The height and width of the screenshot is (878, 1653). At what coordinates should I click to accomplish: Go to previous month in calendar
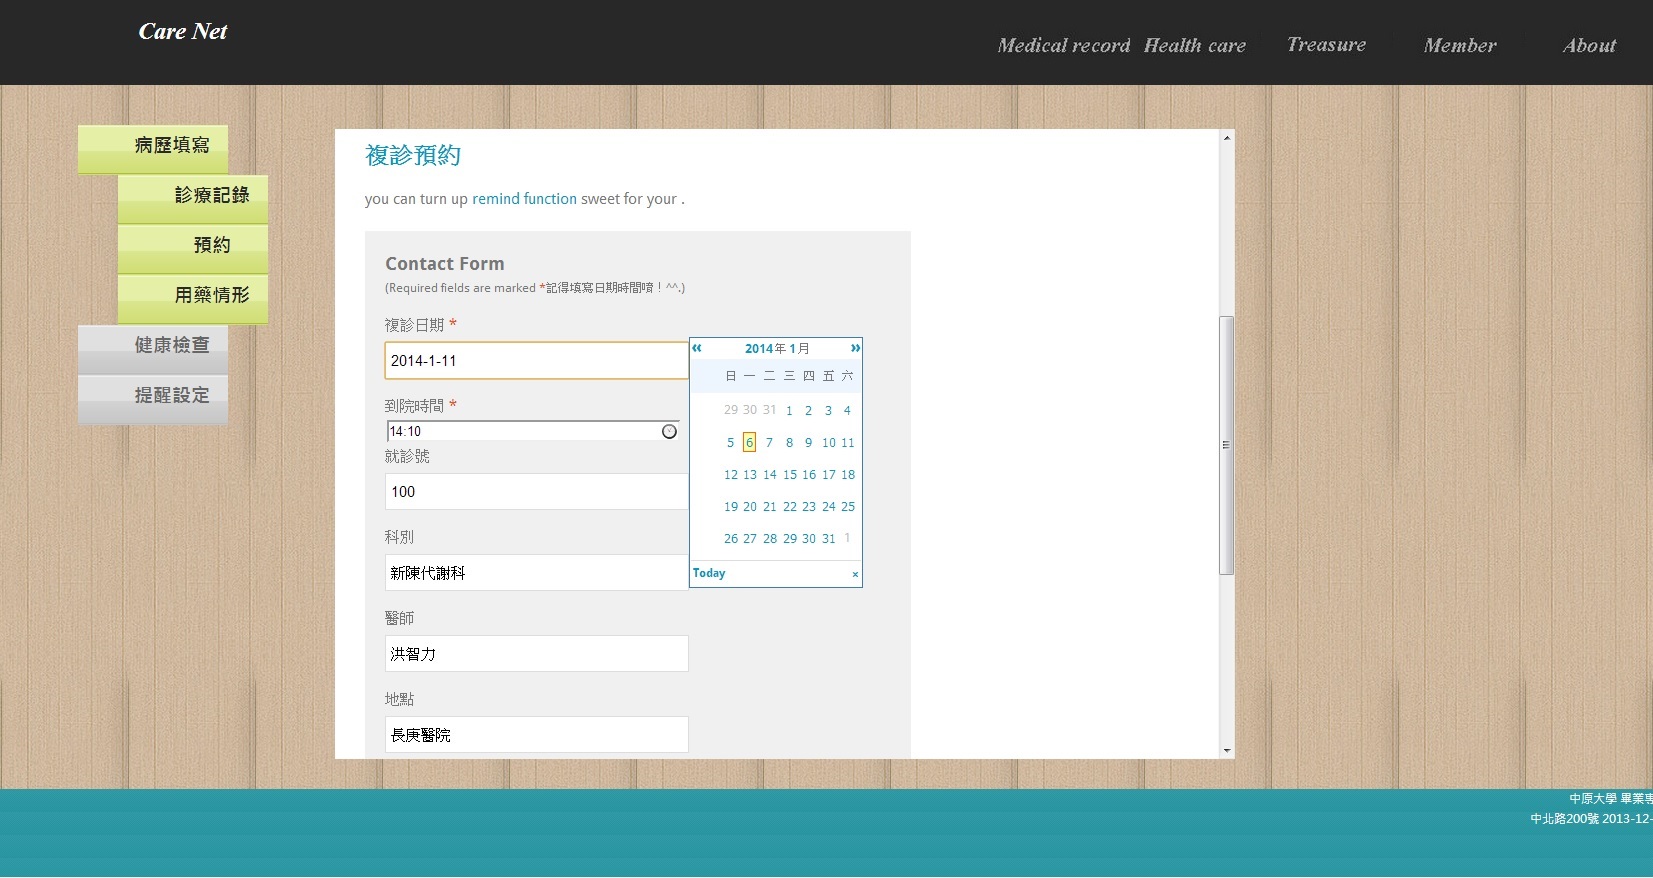point(697,348)
